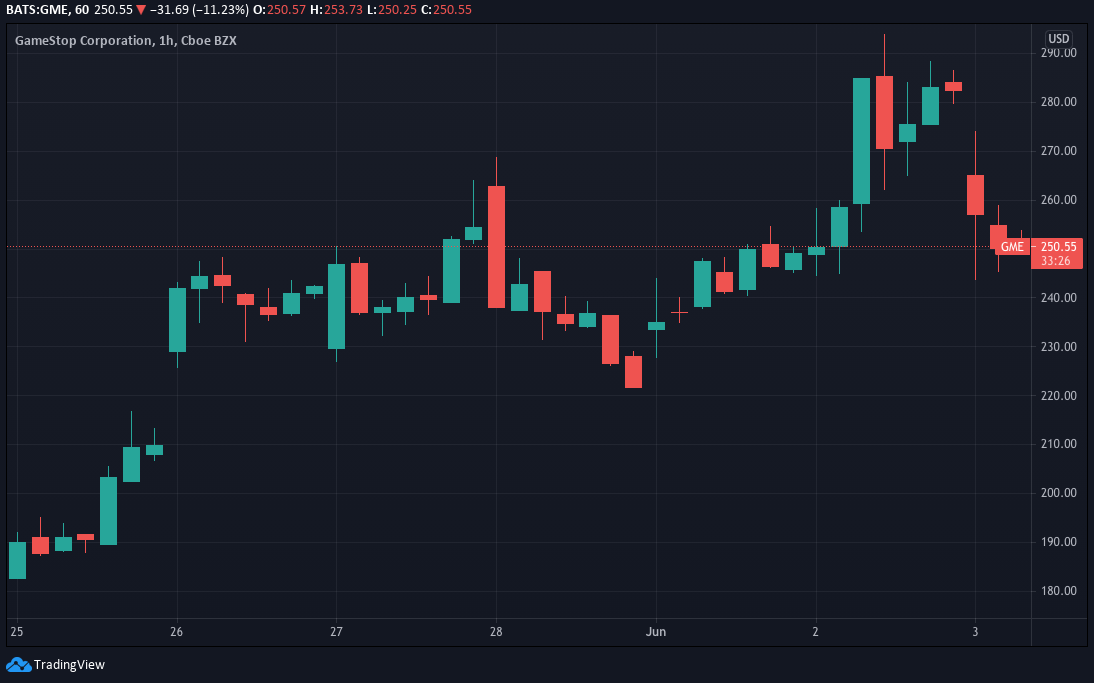Click the 190.00 price axis label
This screenshot has width=1094, height=683.
[1058, 541]
